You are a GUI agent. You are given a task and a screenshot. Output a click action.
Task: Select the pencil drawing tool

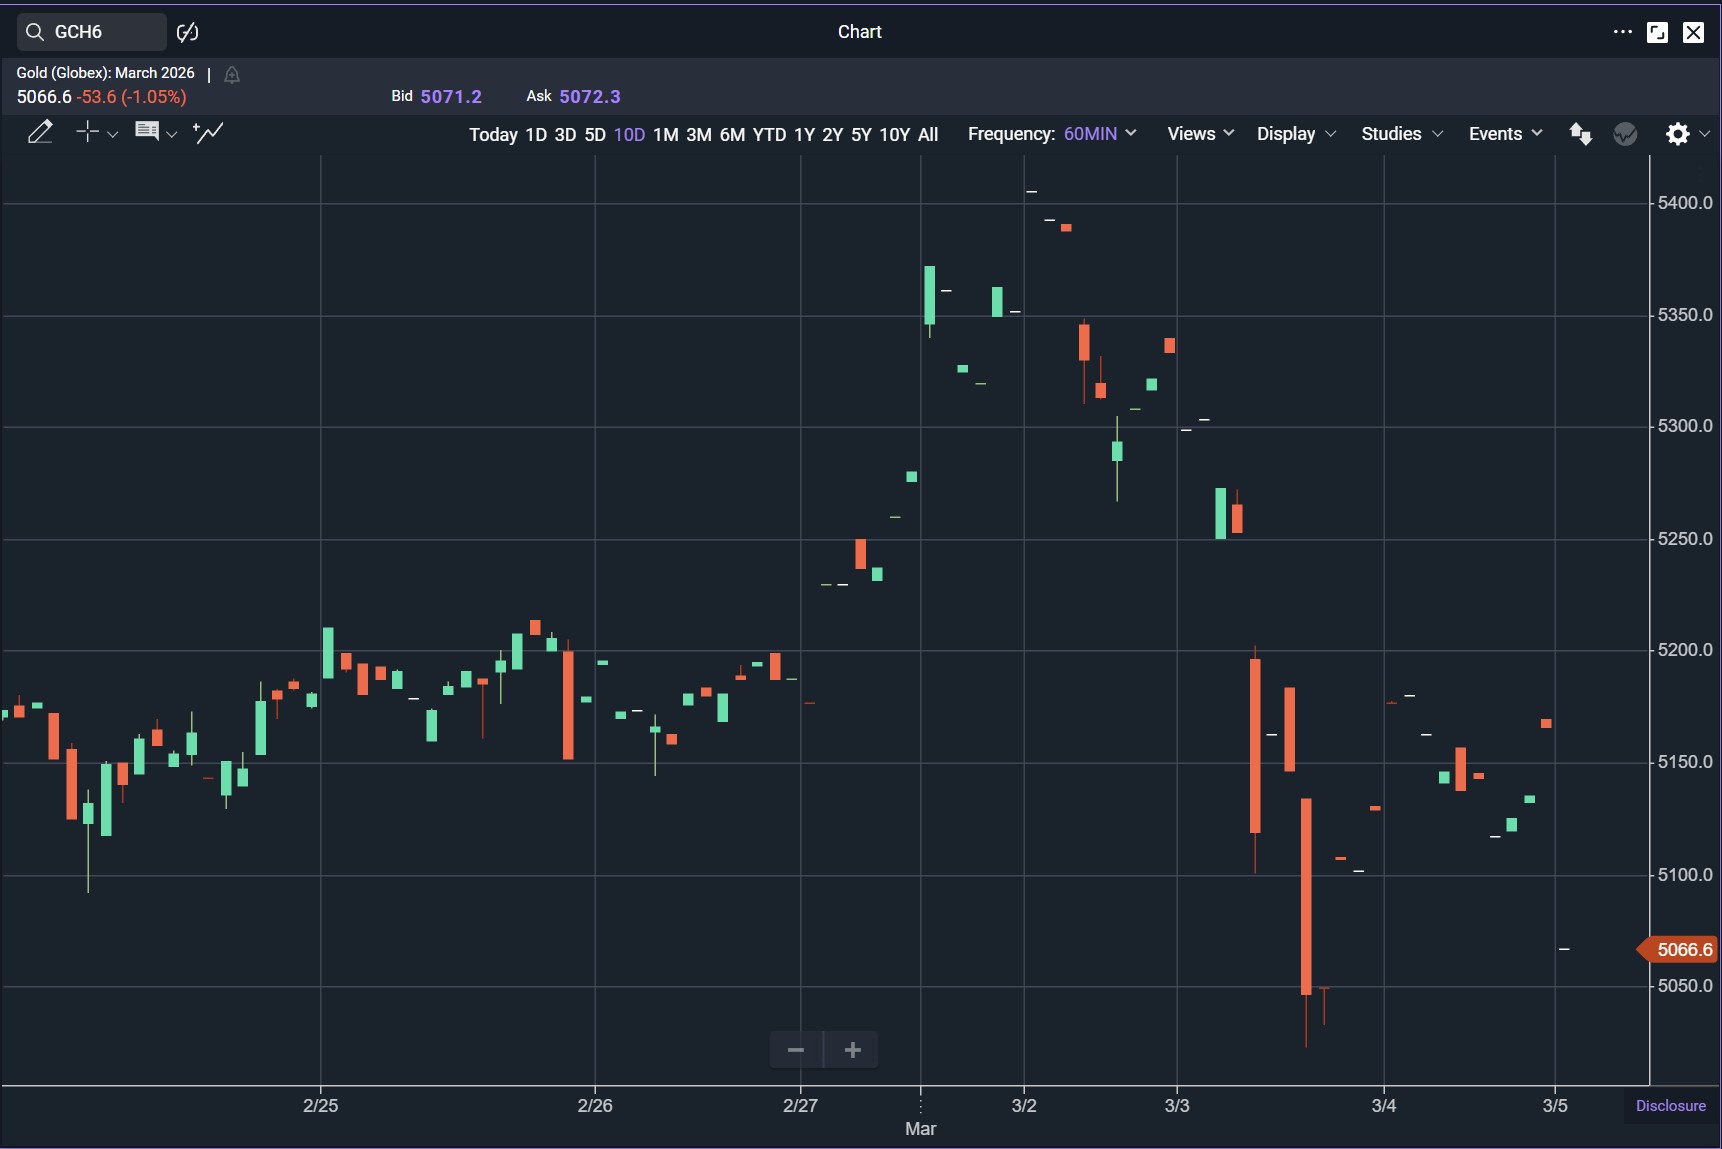click(40, 132)
